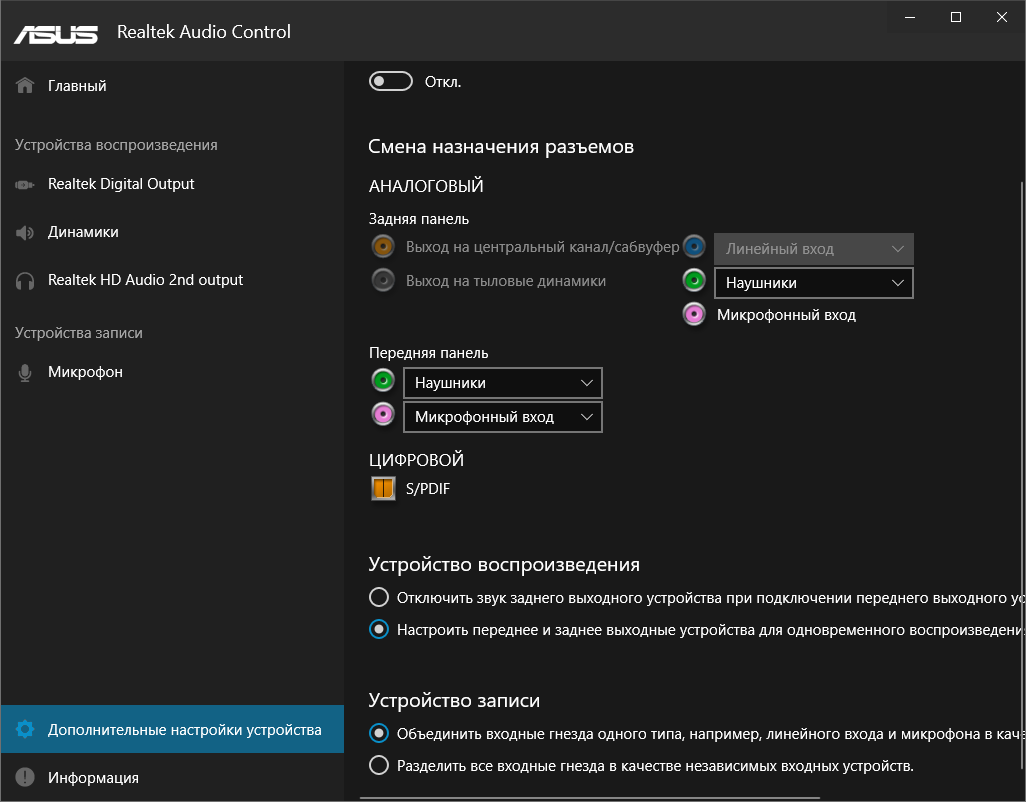This screenshot has height=802, width=1026.
Task: Expand the Микрофонный вход dropdown
Action: pyautogui.click(x=502, y=417)
